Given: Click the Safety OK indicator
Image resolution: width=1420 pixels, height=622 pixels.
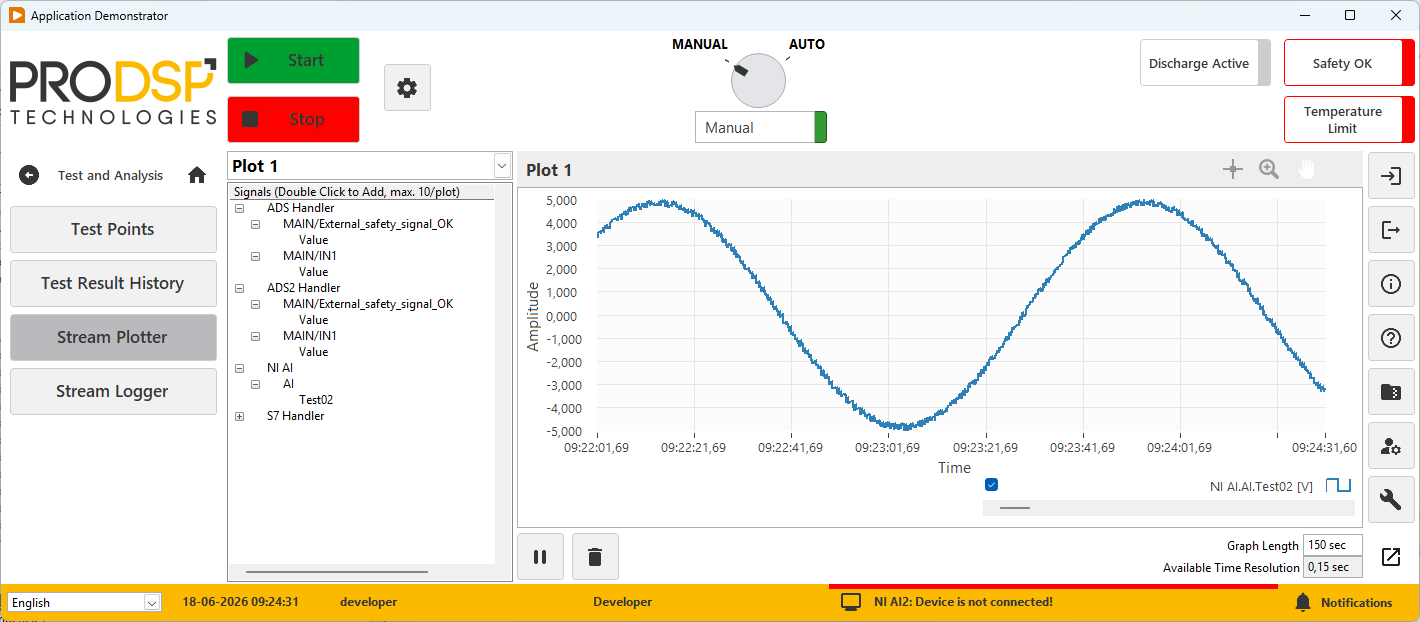Looking at the screenshot, I should [x=1349, y=63].
